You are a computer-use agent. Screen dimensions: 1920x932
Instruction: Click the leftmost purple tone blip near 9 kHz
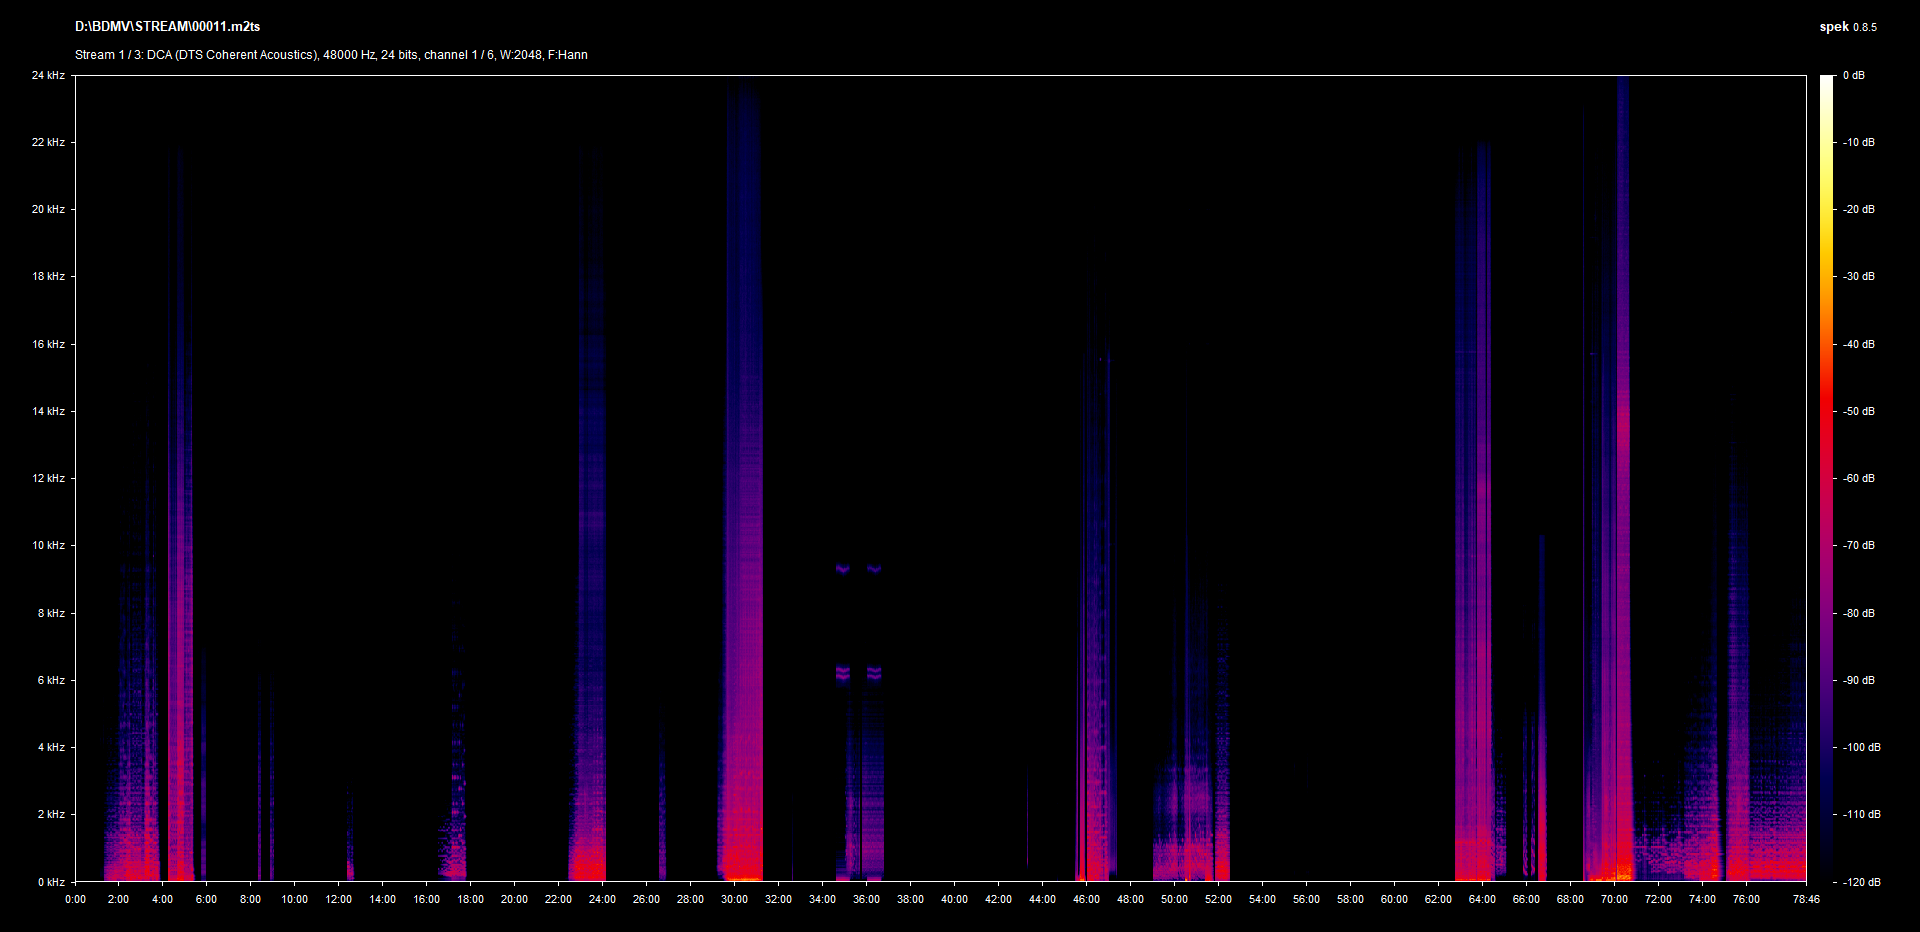(x=842, y=568)
